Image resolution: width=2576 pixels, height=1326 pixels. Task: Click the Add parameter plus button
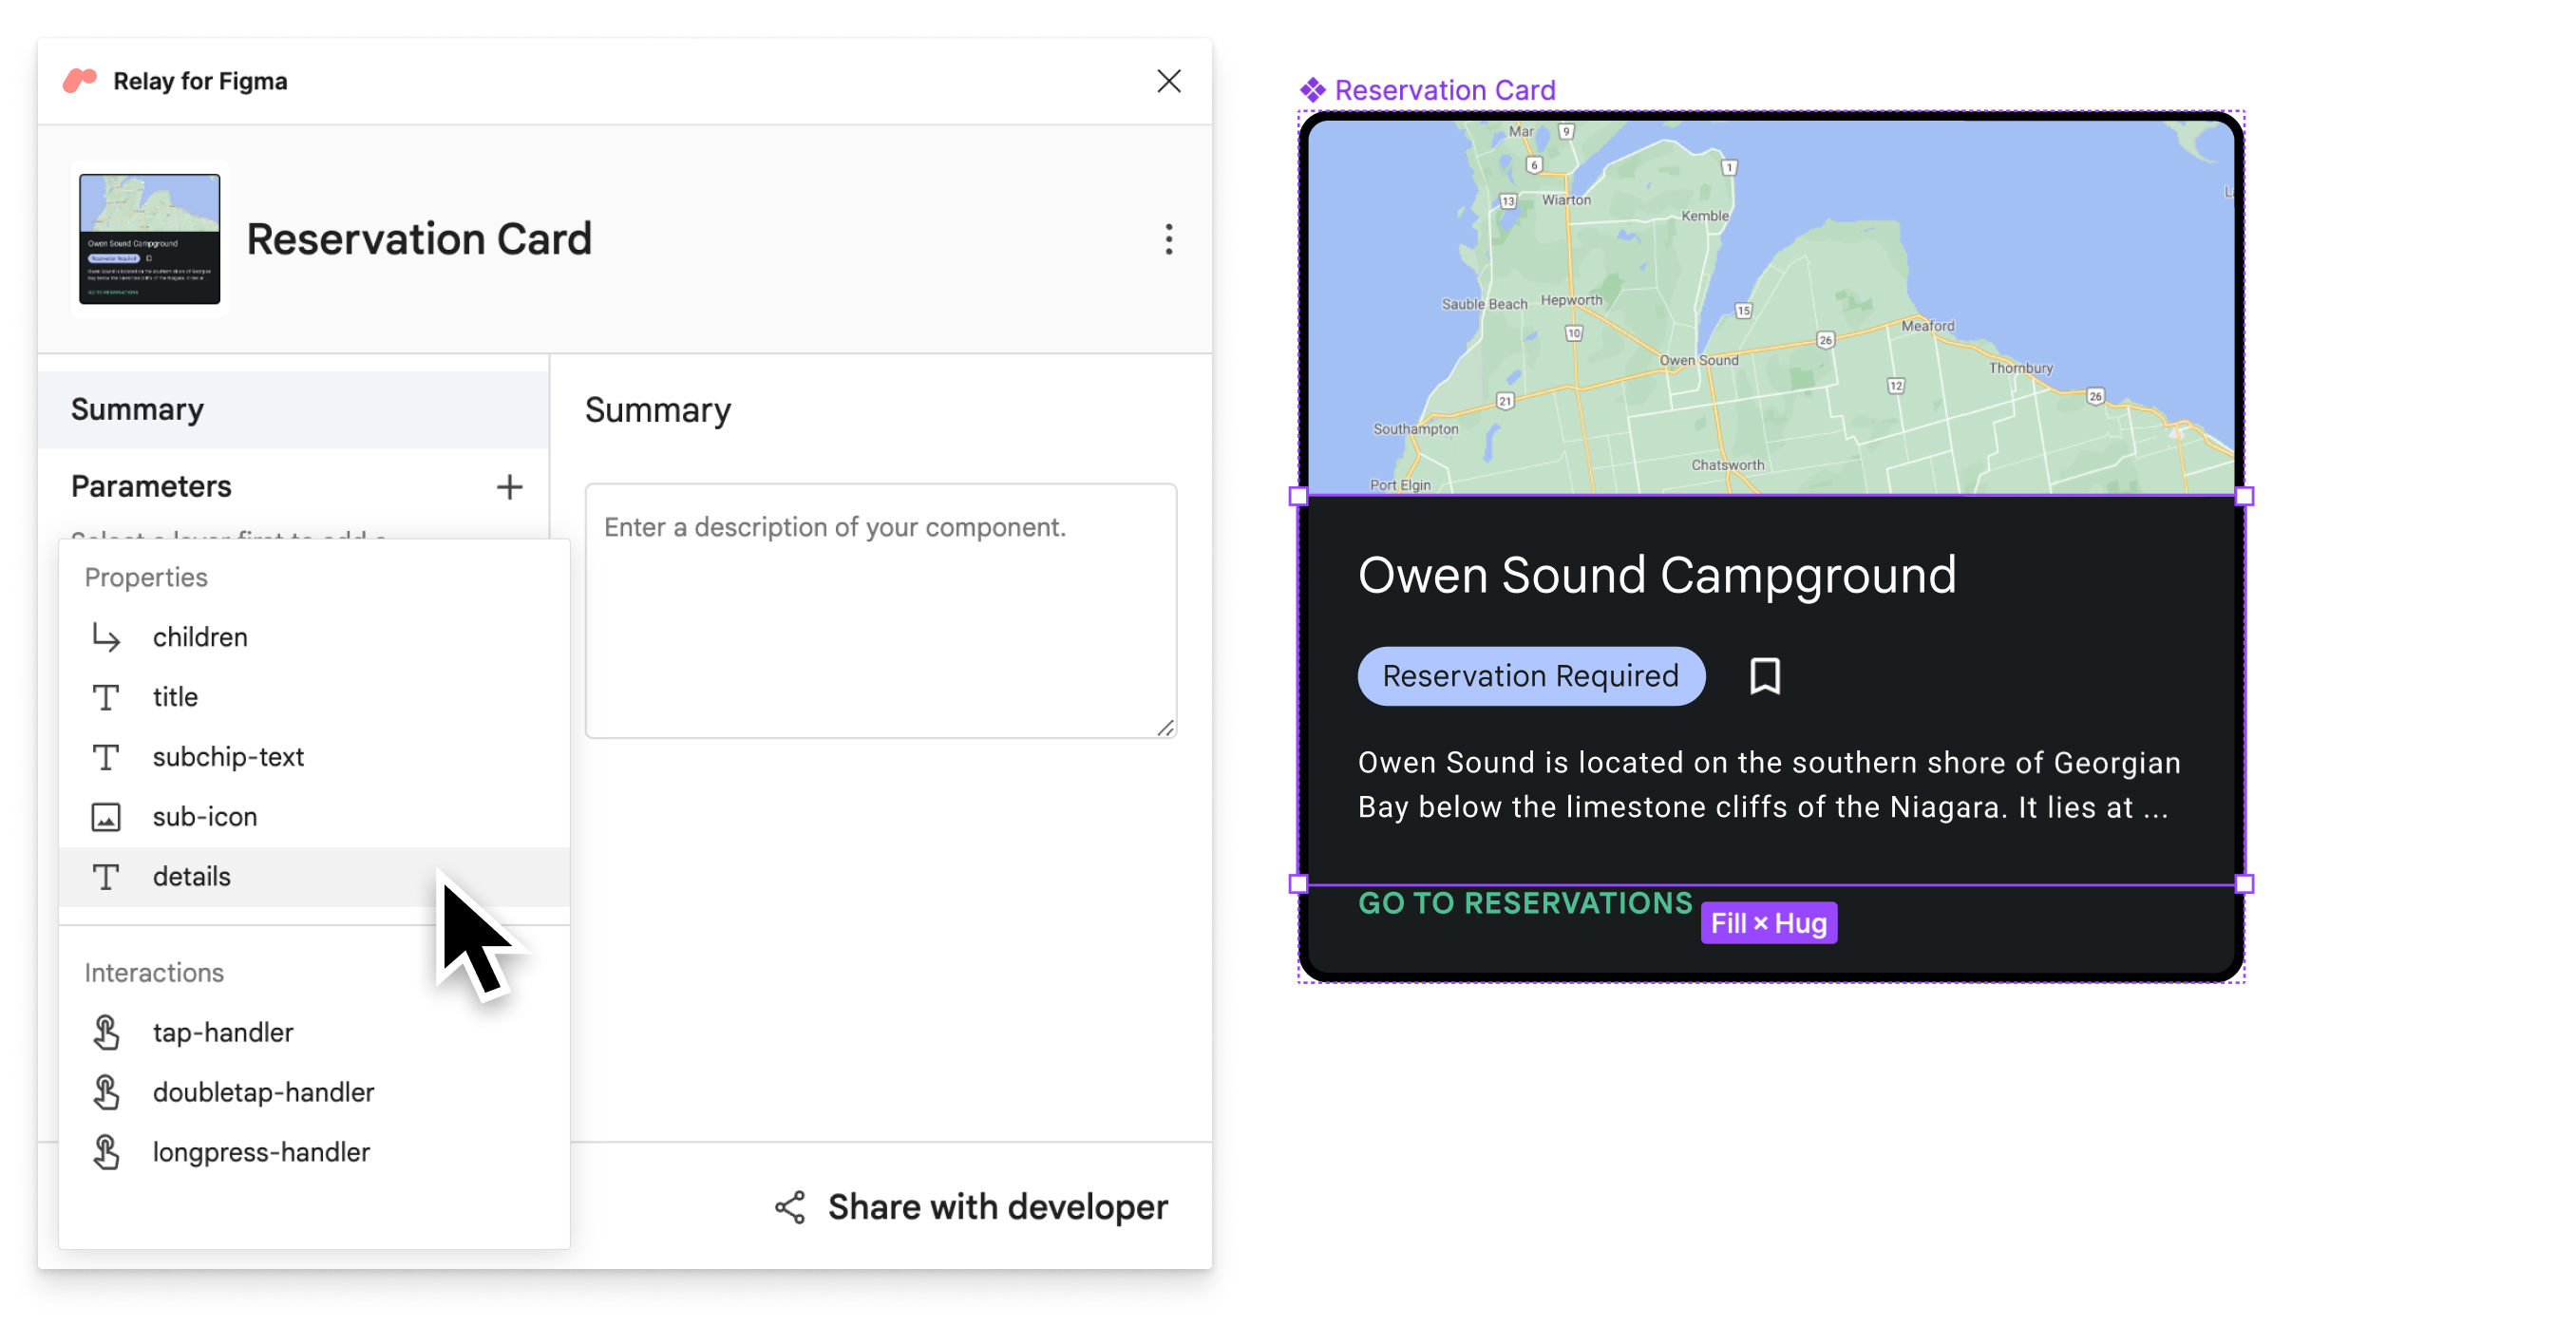[507, 487]
